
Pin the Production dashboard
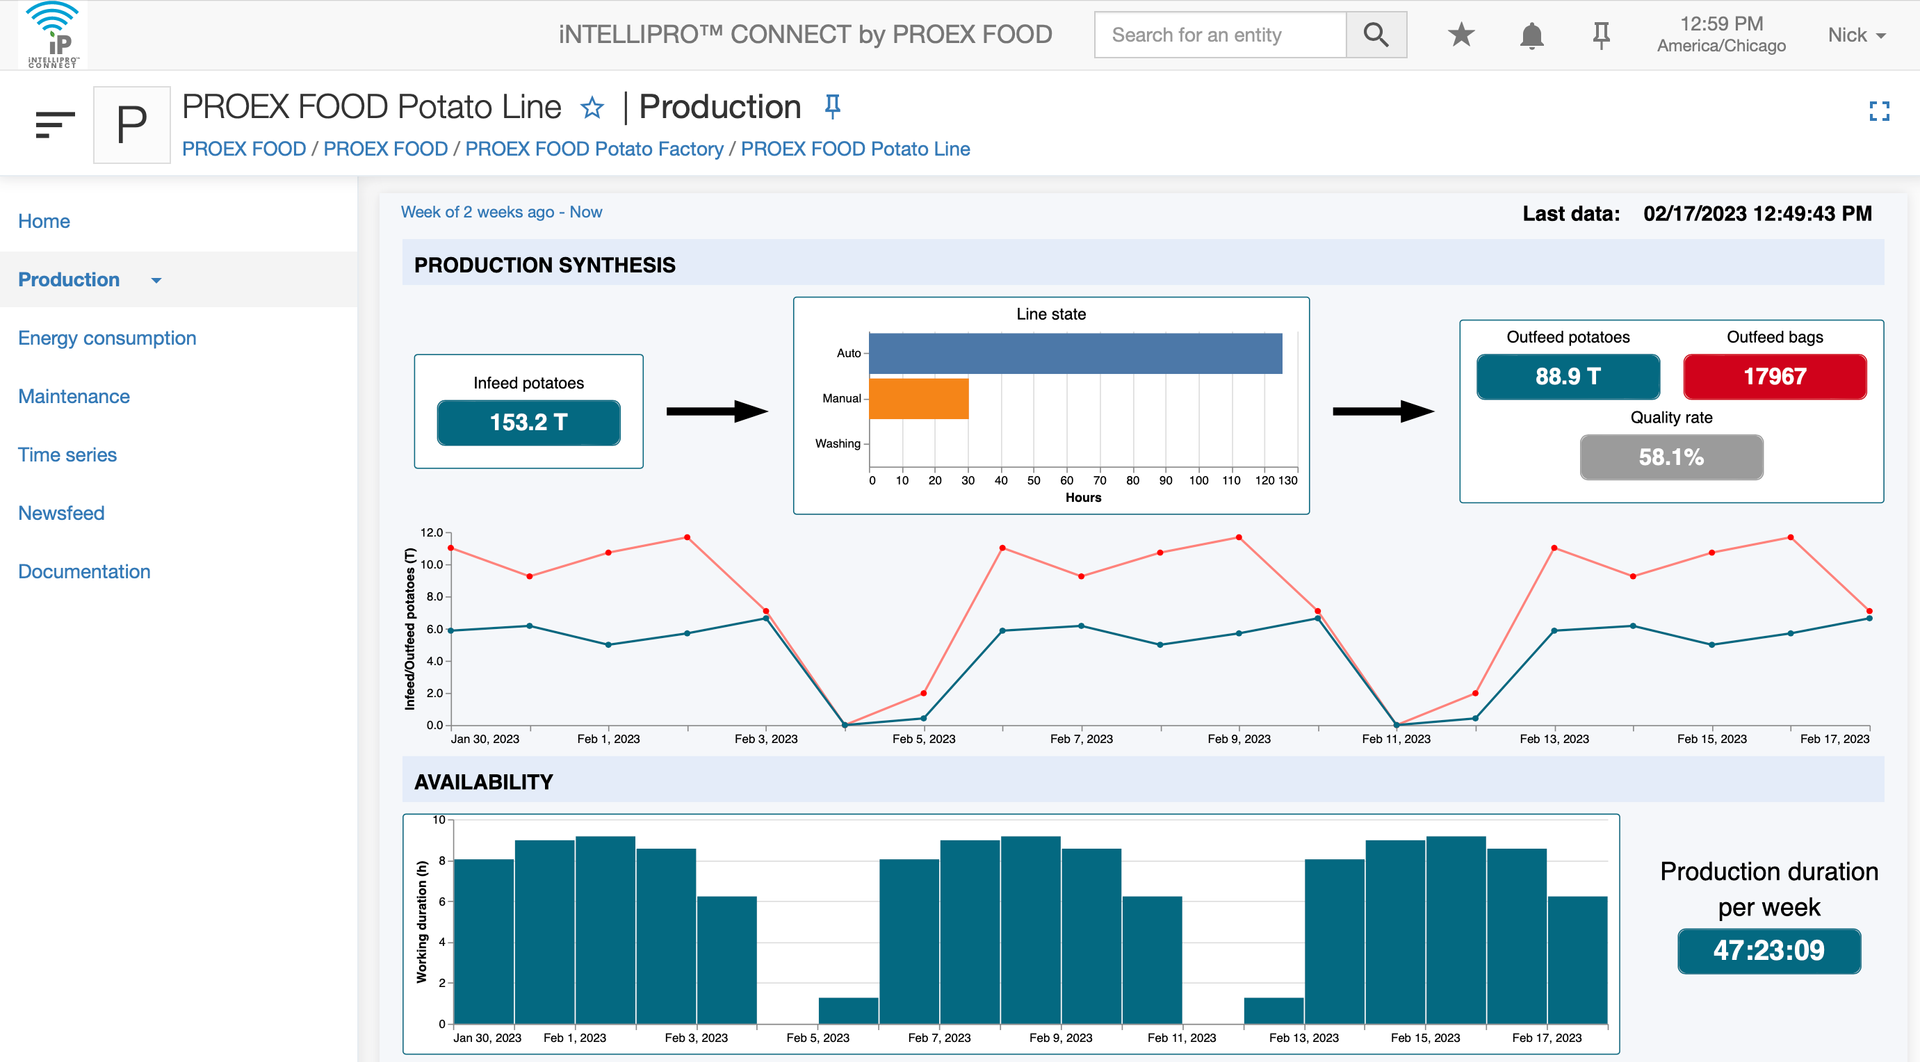(832, 106)
